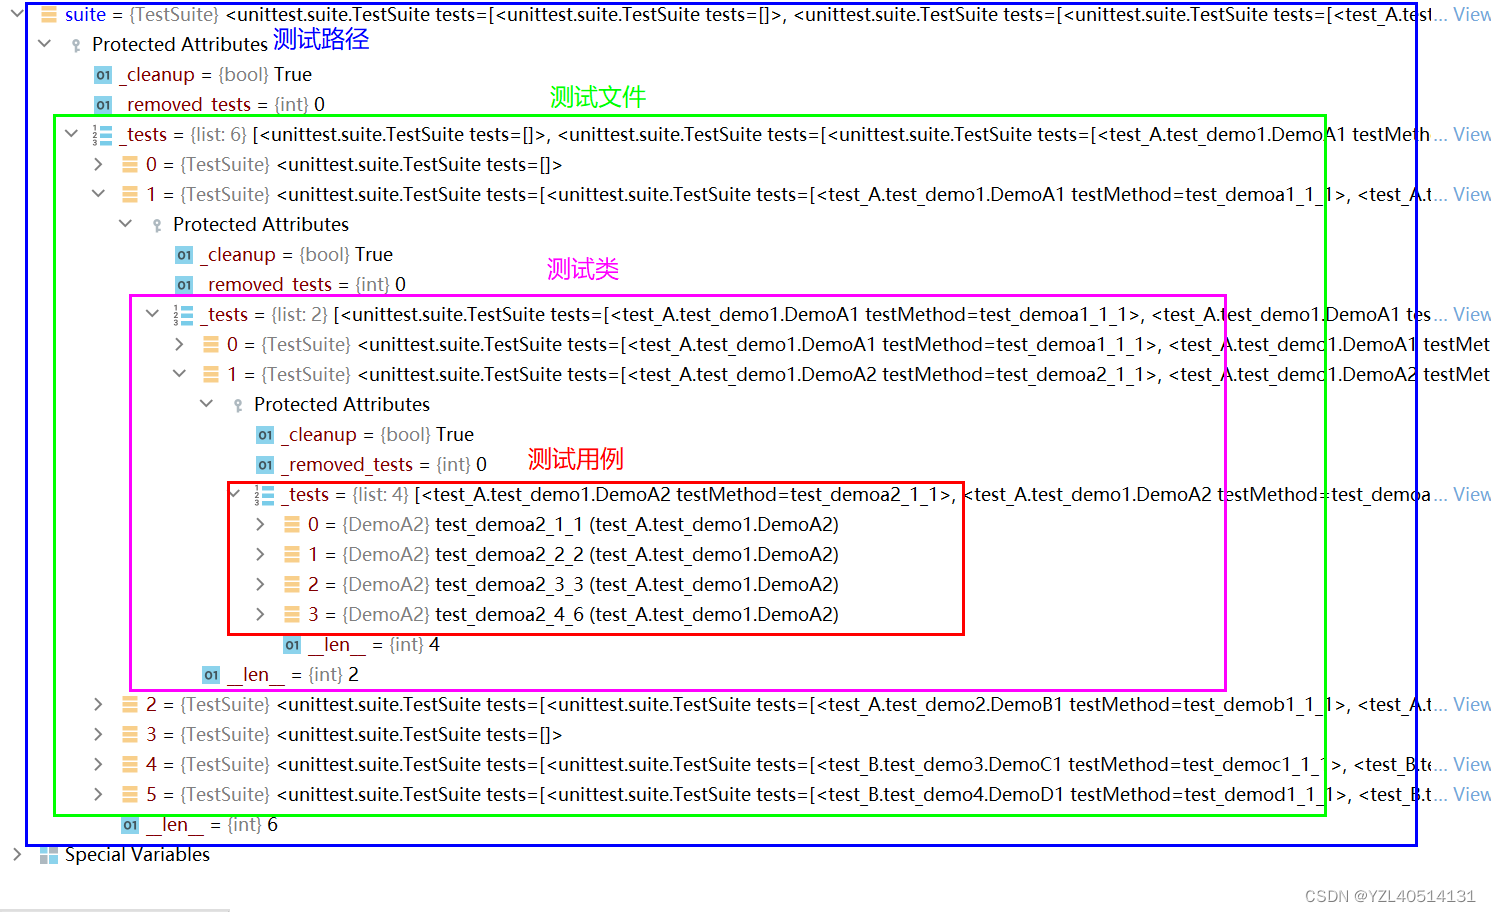
Task: Expand 4 = {TestSuite} DemoC1 item
Action: 98,764
